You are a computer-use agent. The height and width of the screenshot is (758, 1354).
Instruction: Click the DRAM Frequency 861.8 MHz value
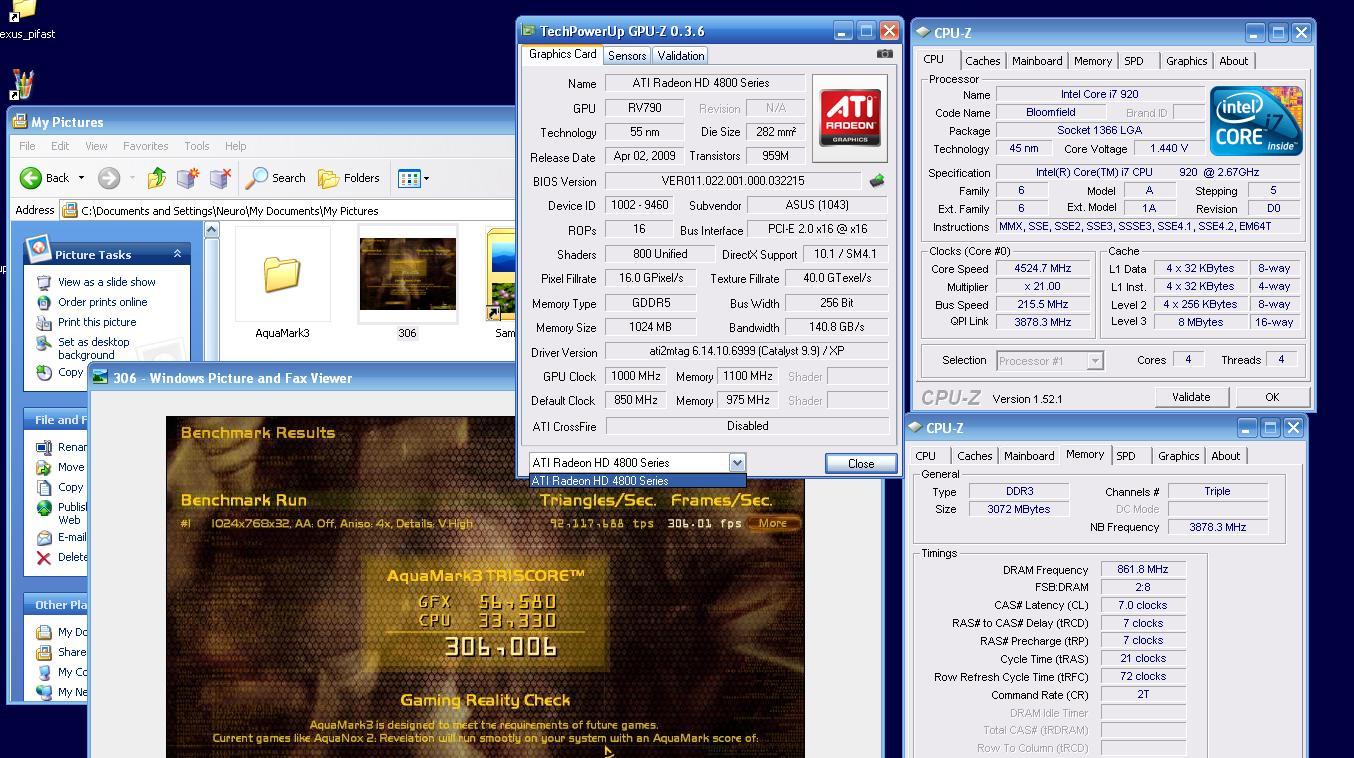click(x=1143, y=570)
